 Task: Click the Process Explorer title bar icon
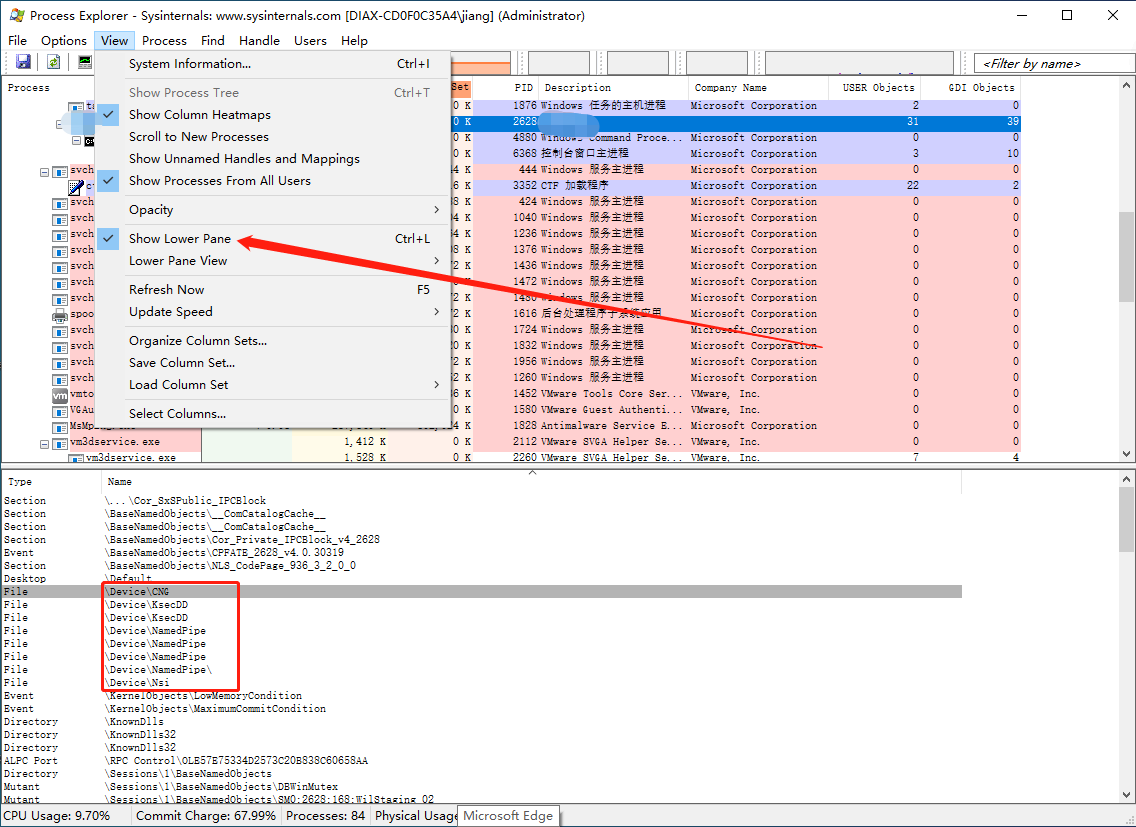tap(15, 15)
